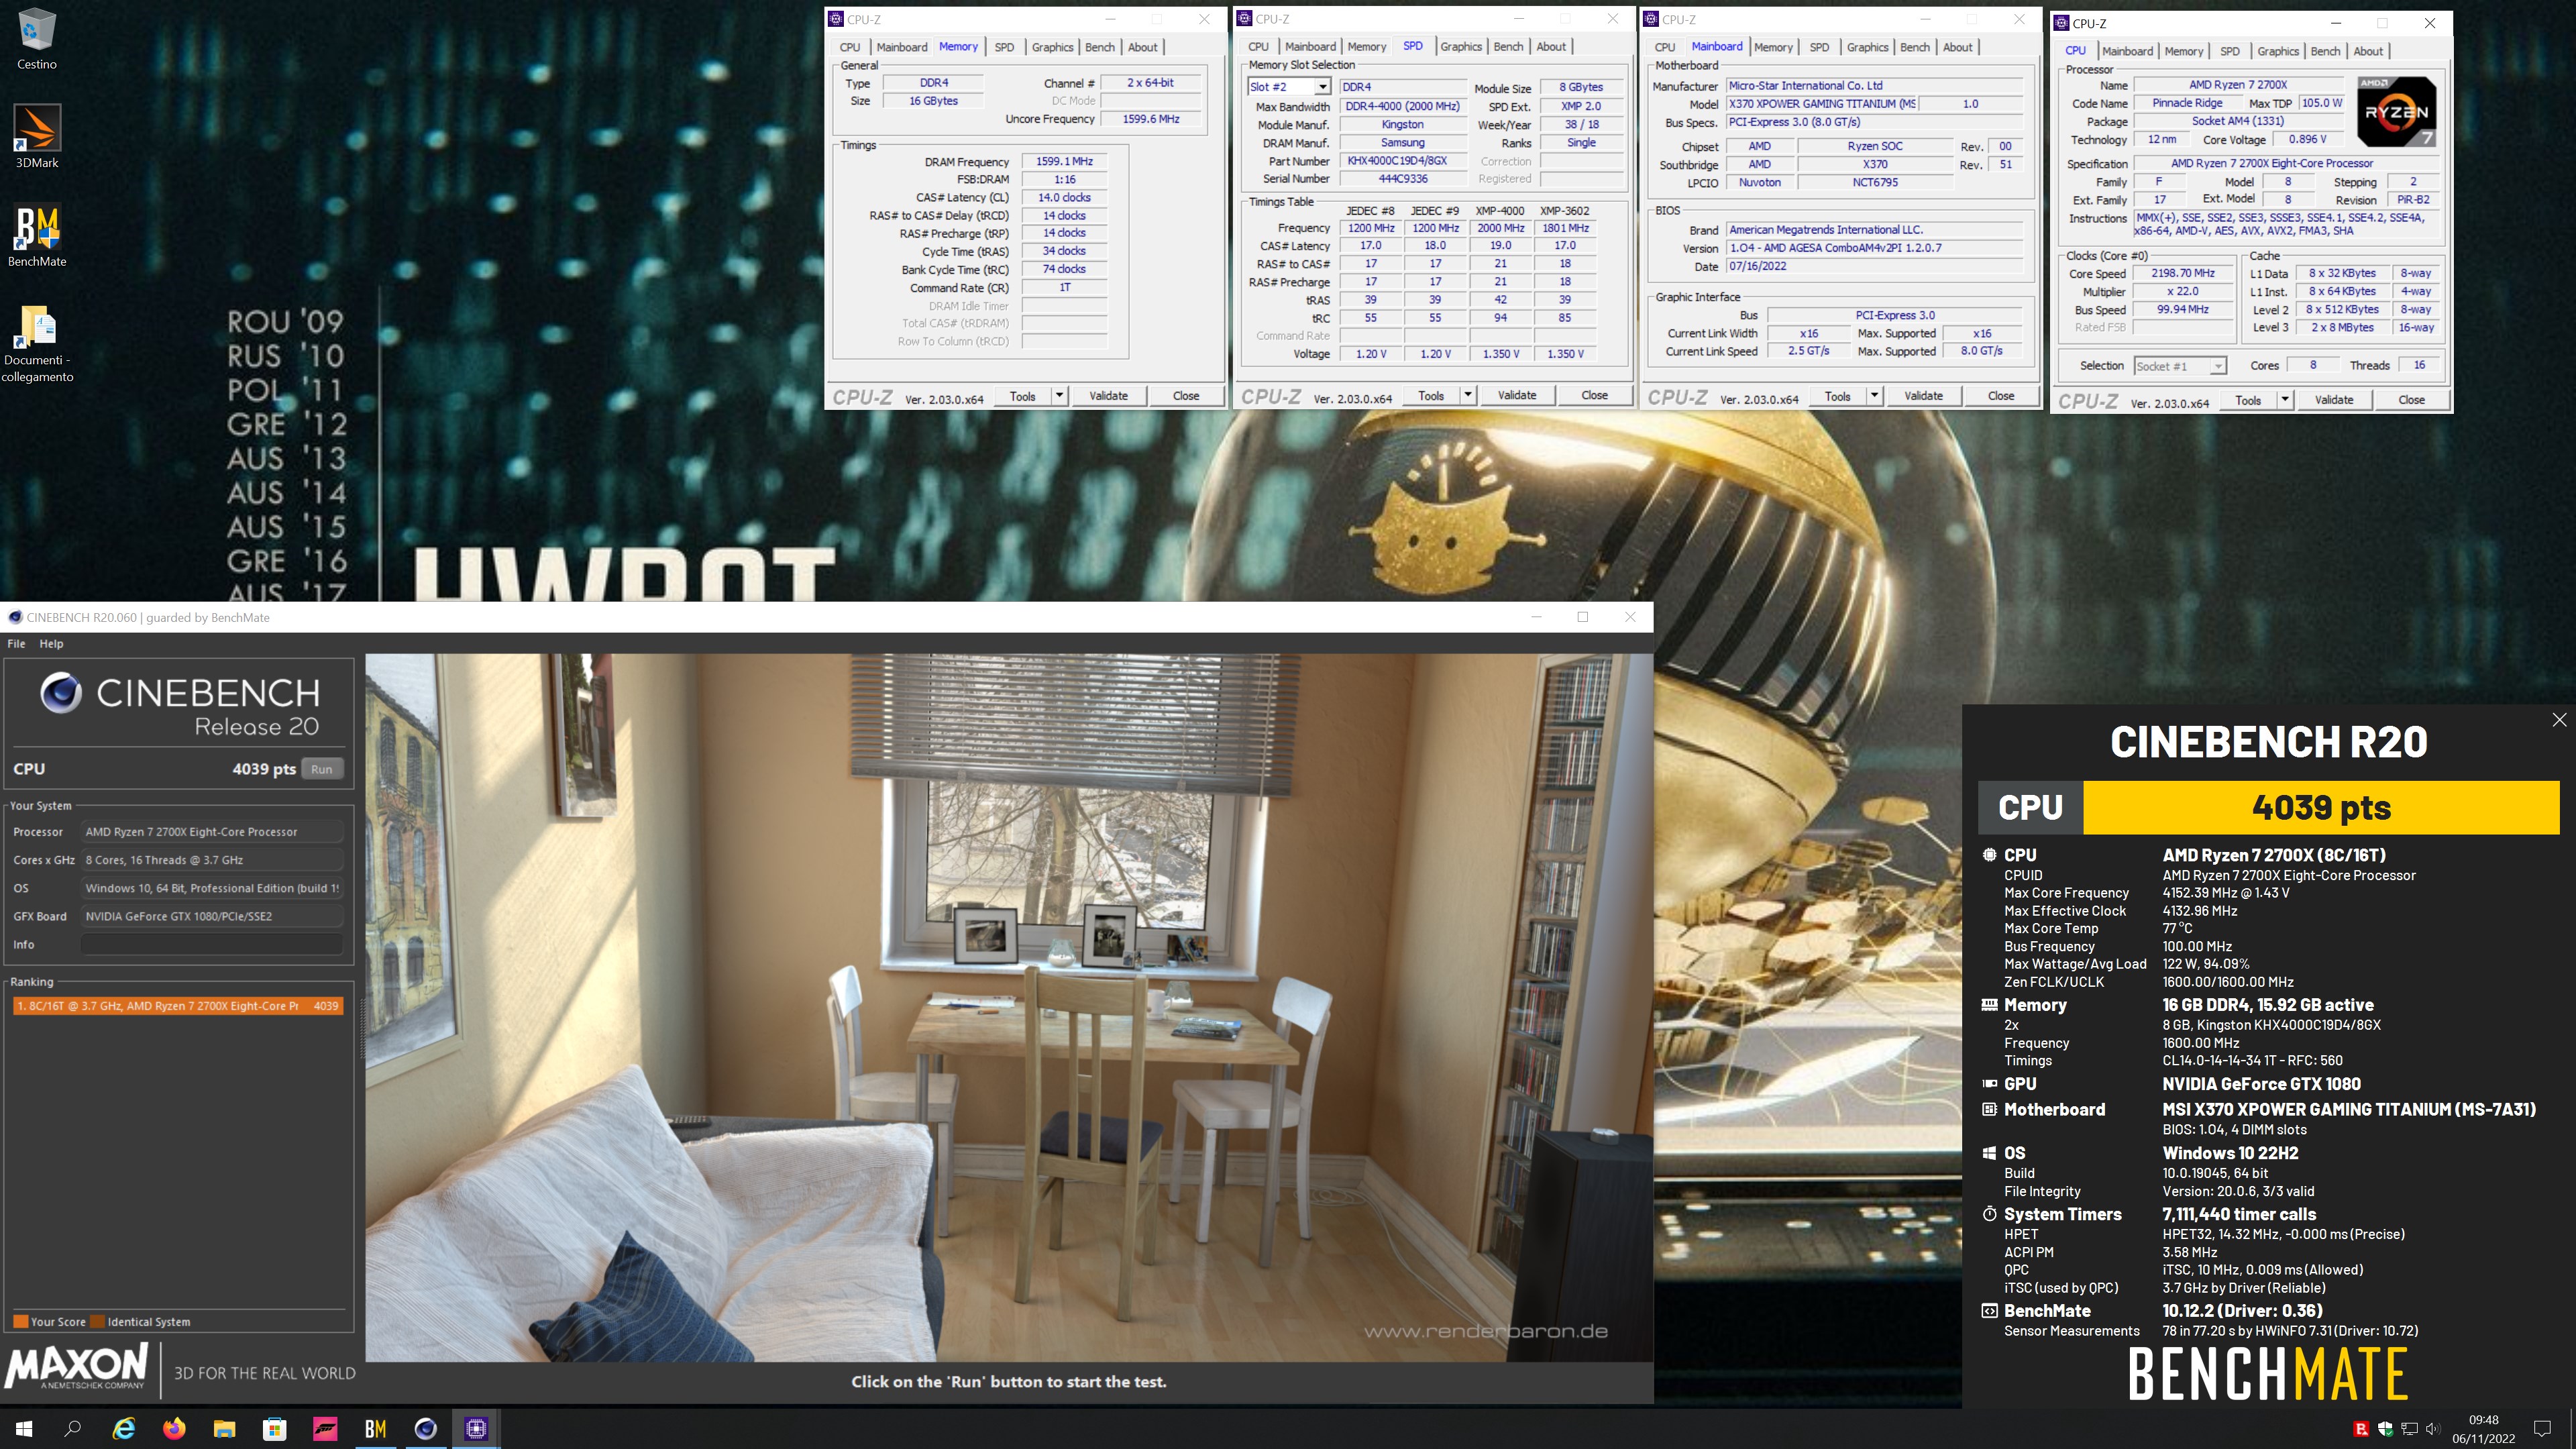Open the pink app icon in taskbar
Image resolution: width=2576 pixels, height=1449 pixels.
pyautogui.click(x=325, y=1428)
